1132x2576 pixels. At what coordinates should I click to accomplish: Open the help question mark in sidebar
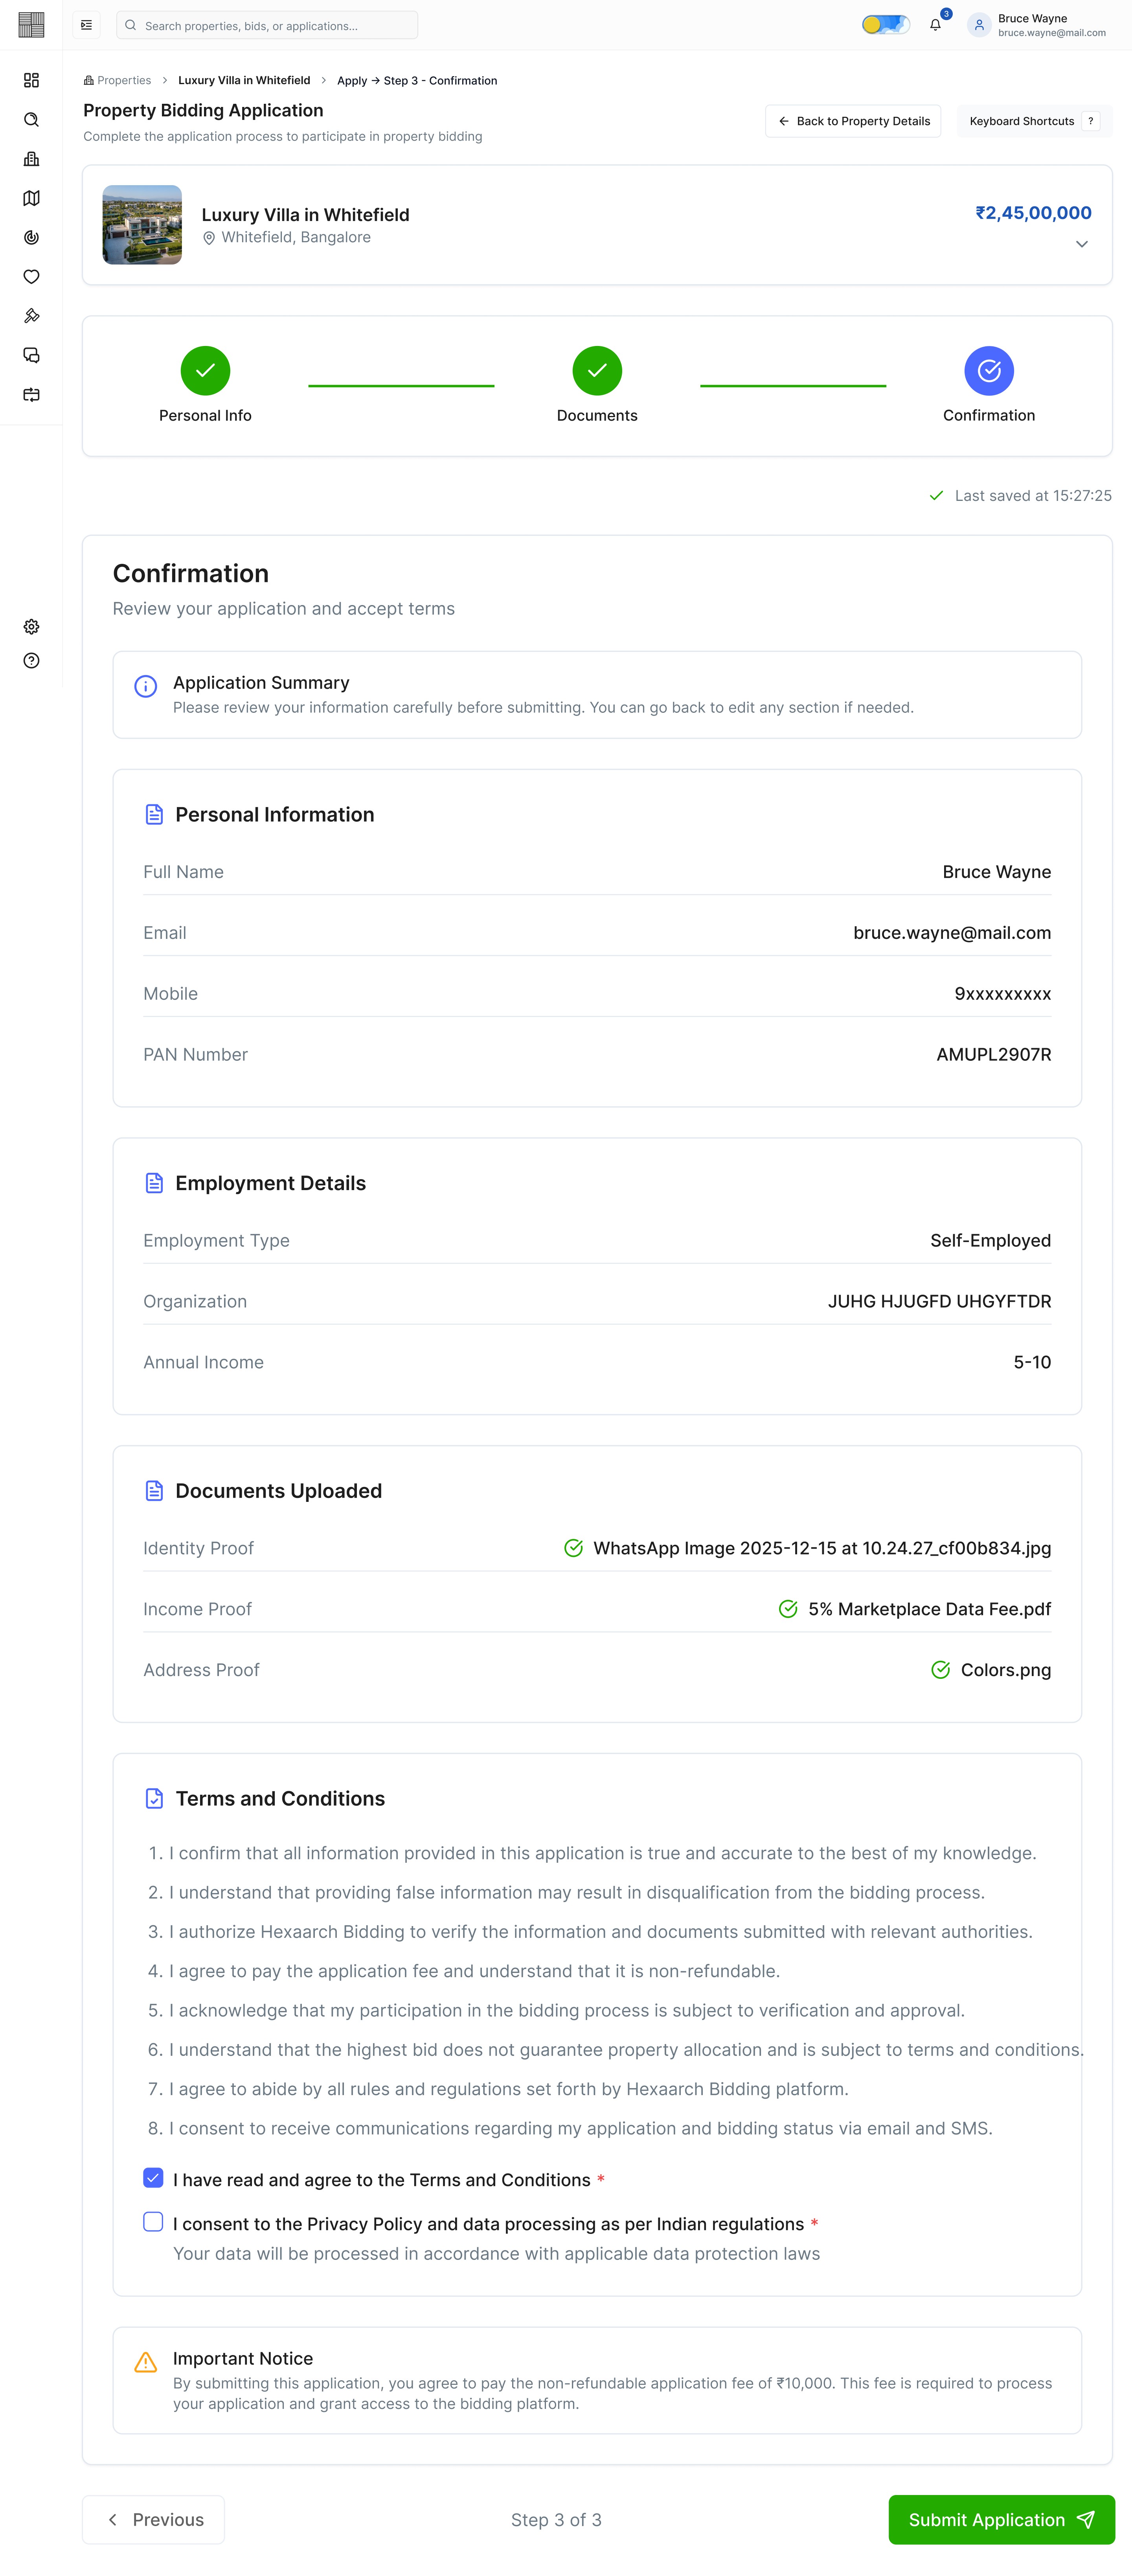[31, 661]
